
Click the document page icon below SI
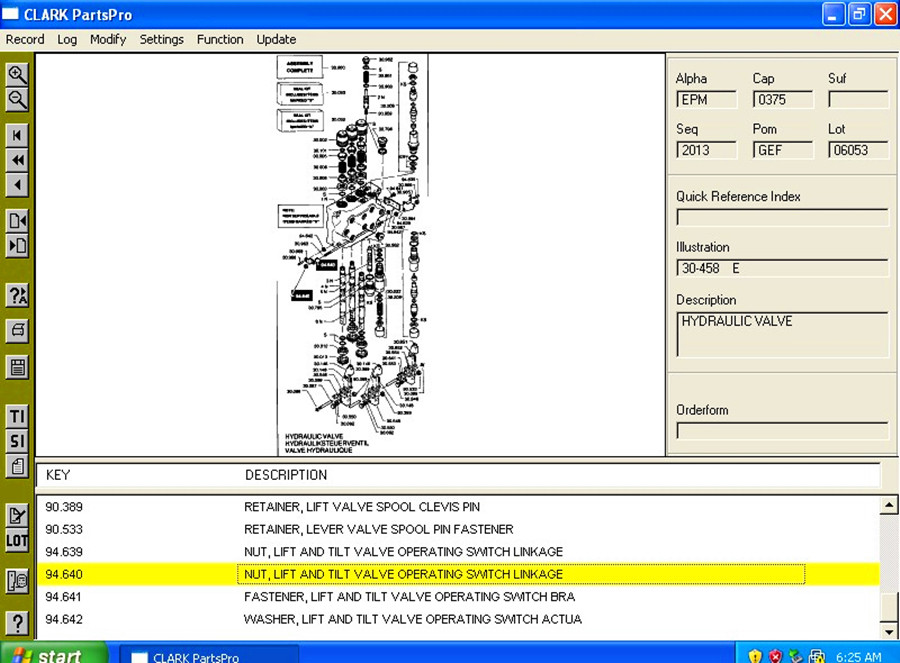(x=17, y=466)
